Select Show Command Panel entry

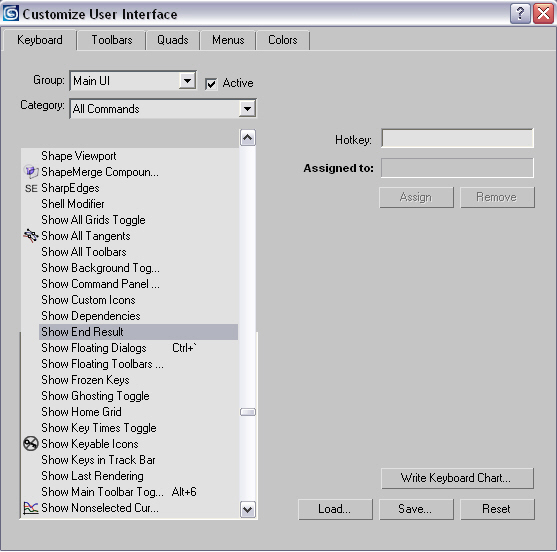point(101,284)
